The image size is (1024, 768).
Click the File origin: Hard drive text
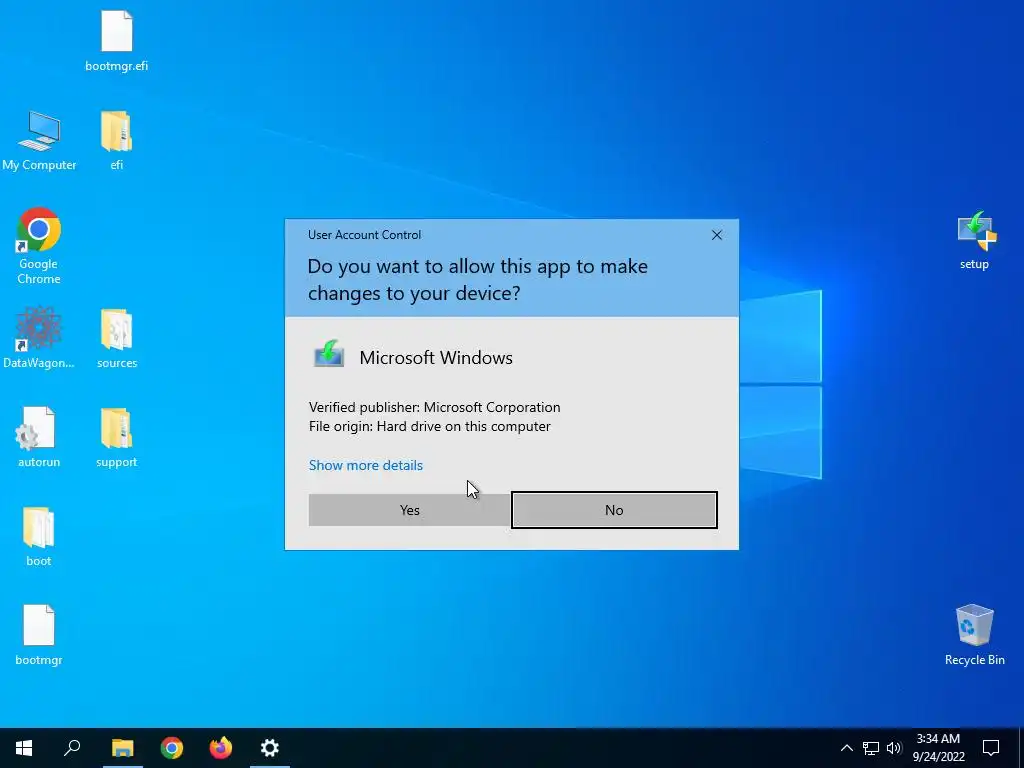pyautogui.click(x=430, y=426)
